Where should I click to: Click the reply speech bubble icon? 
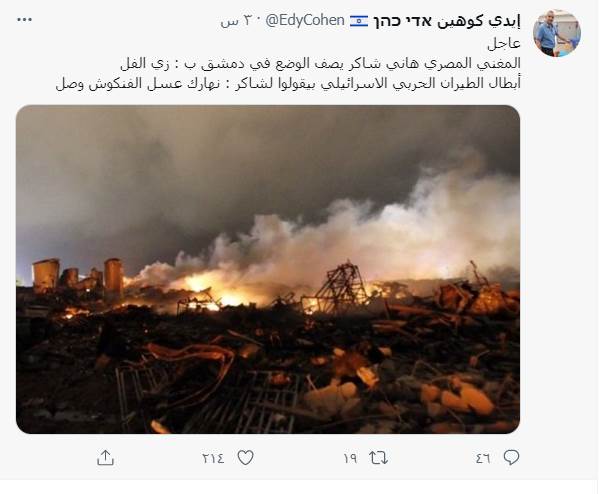pyautogui.click(x=512, y=457)
